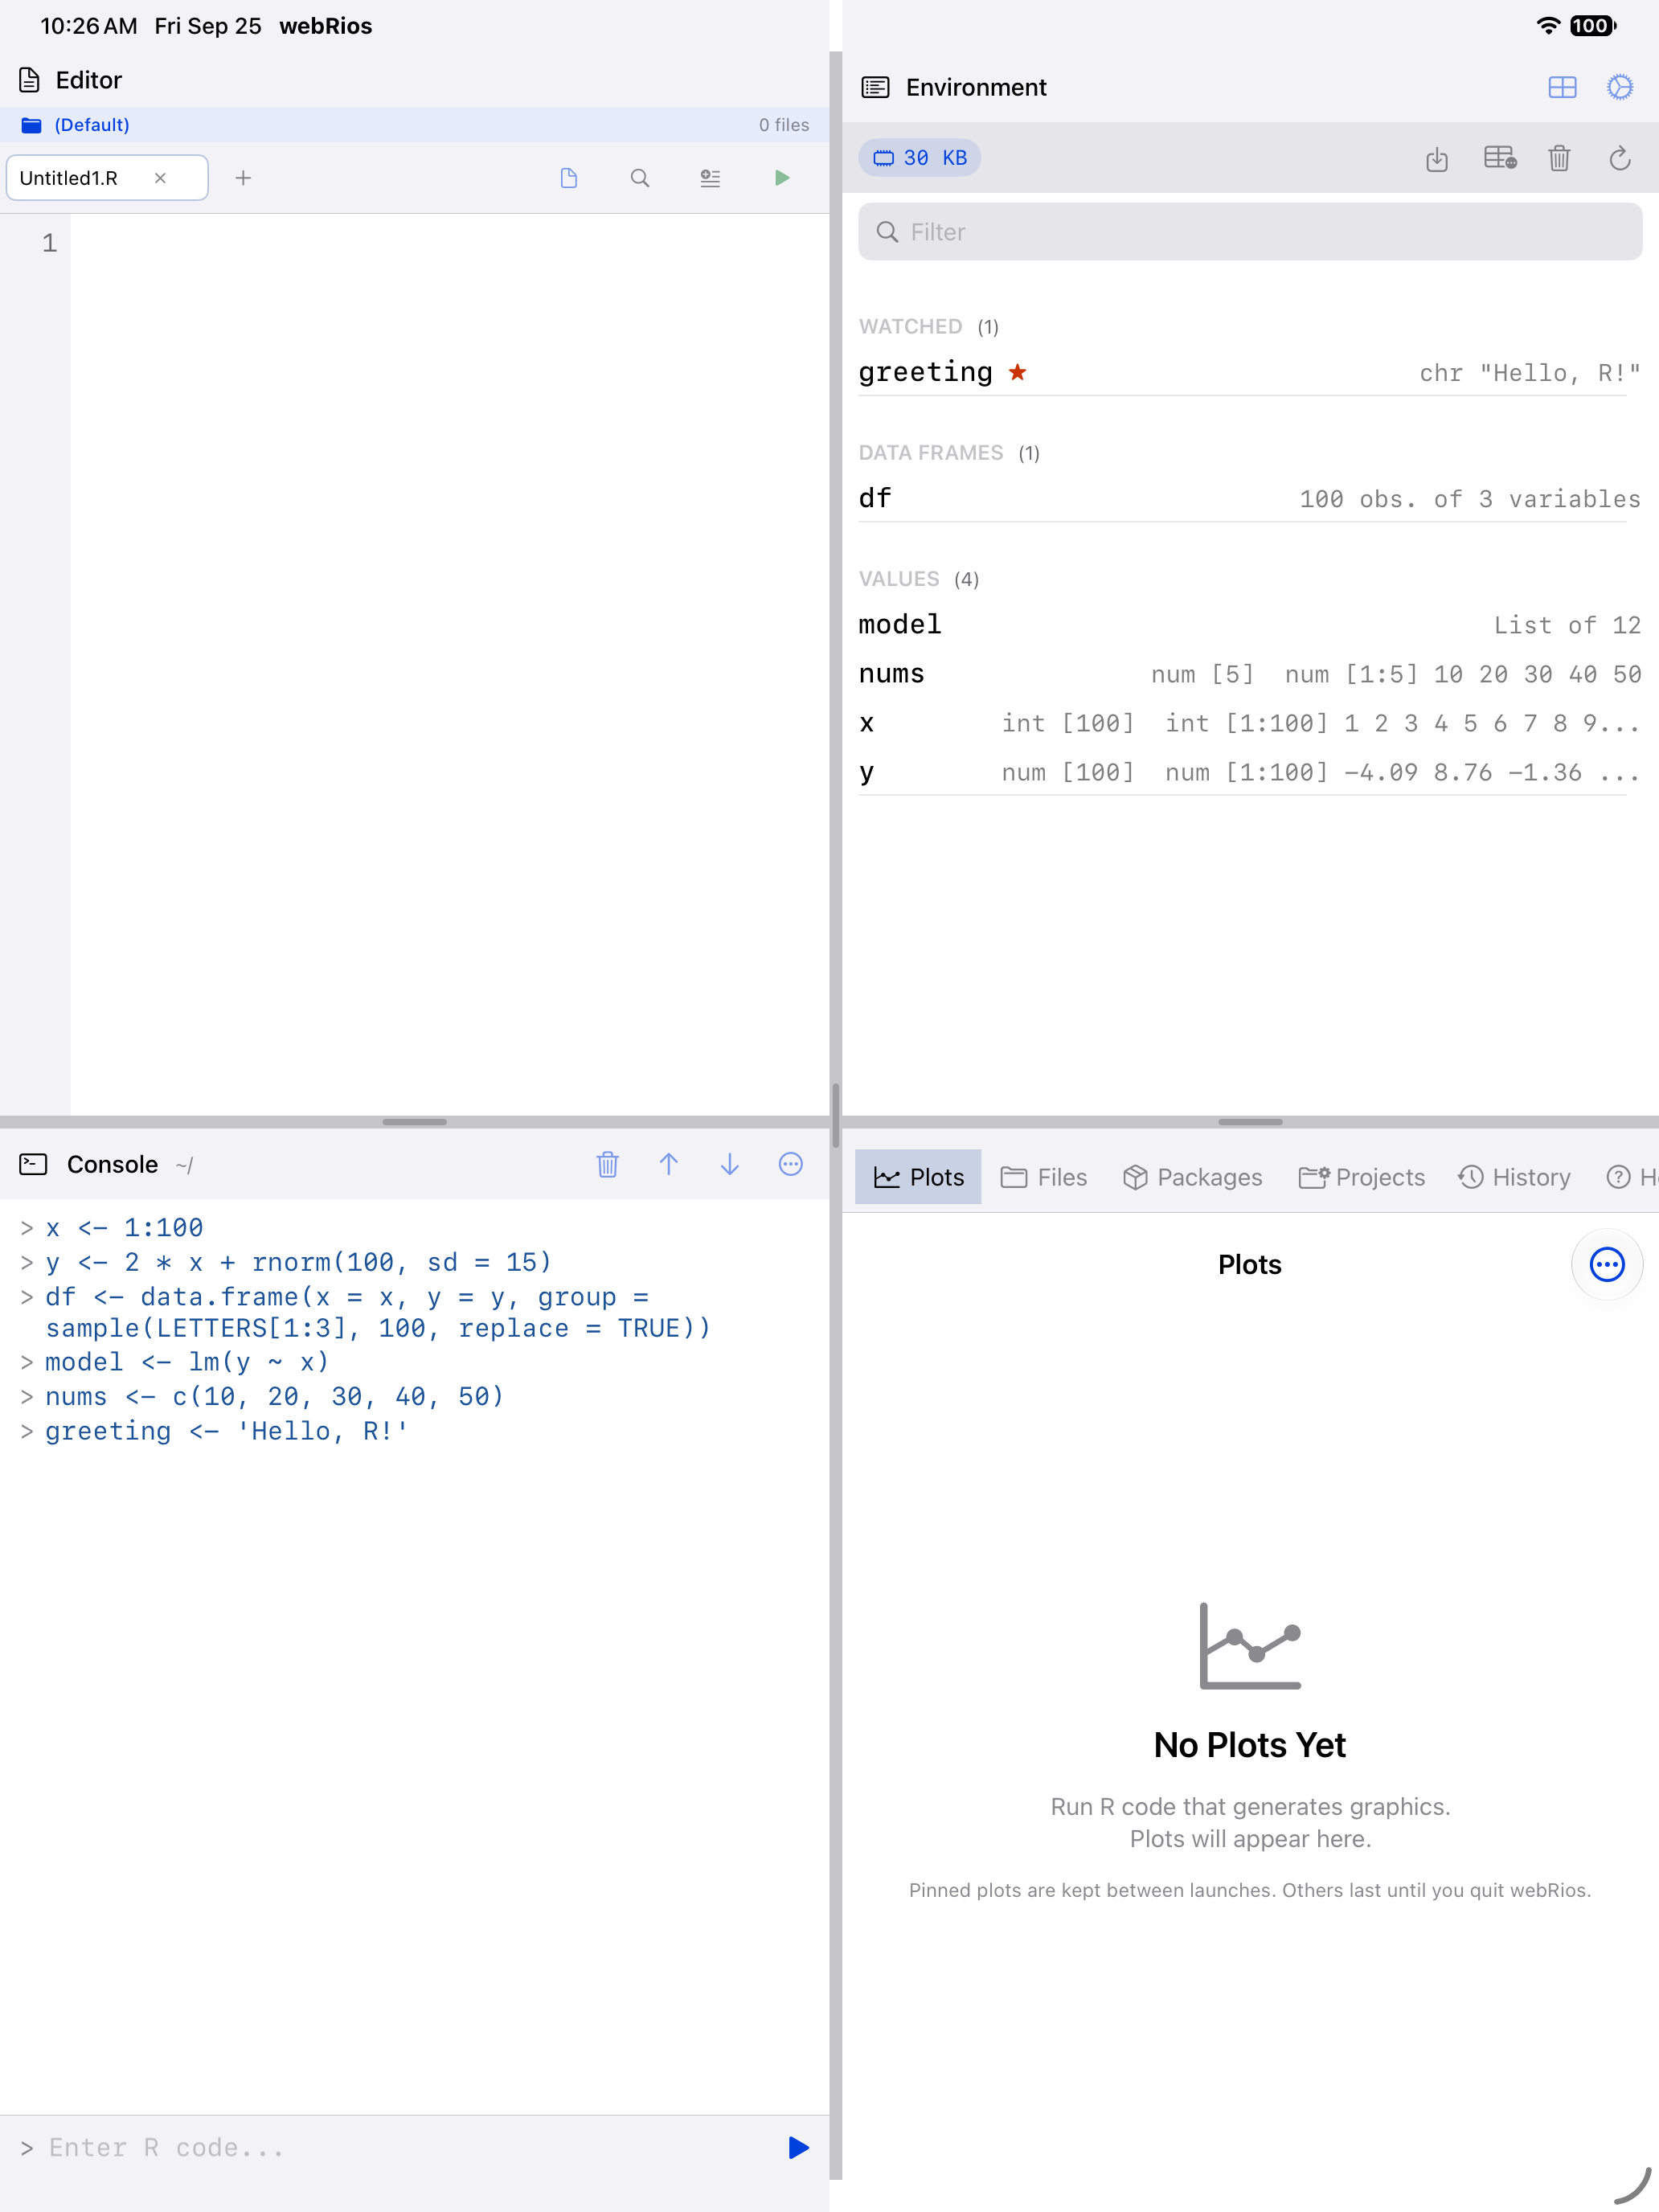Switch to the Files tab
Viewport: 1659px width, 2212px height.
(x=1043, y=1177)
